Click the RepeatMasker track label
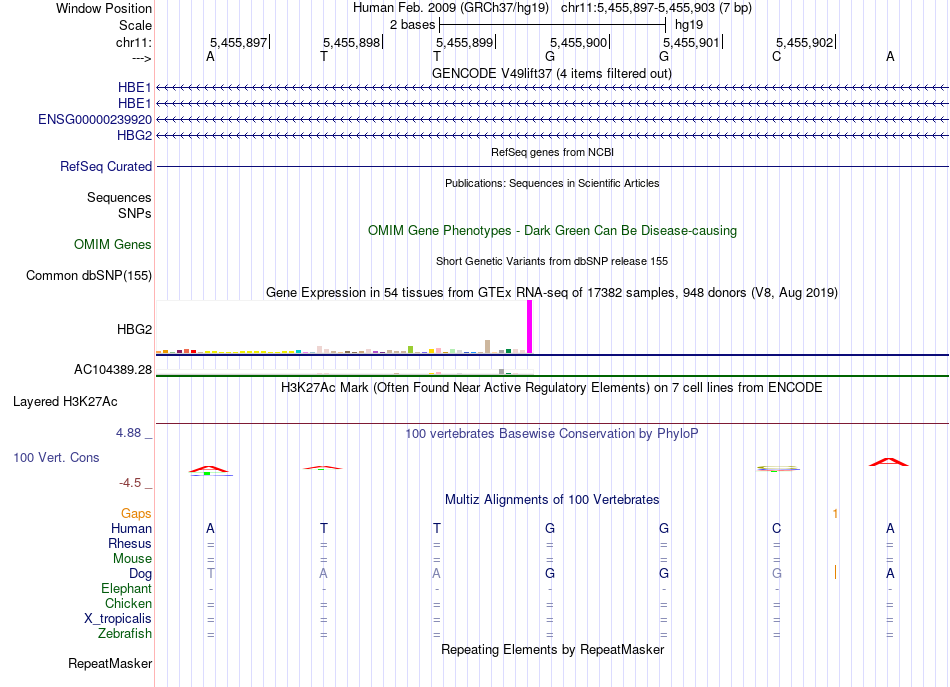The image size is (950, 687). tap(110, 663)
